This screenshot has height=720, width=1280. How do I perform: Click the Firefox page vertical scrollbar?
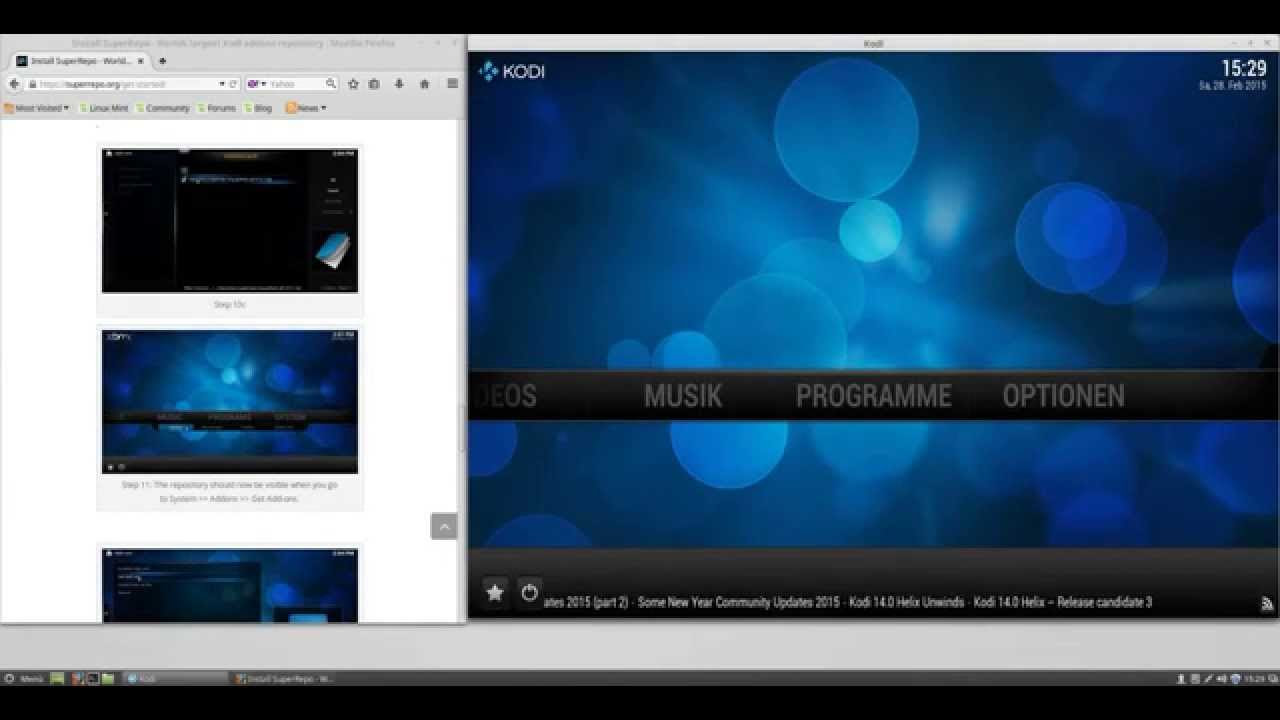(462, 430)
